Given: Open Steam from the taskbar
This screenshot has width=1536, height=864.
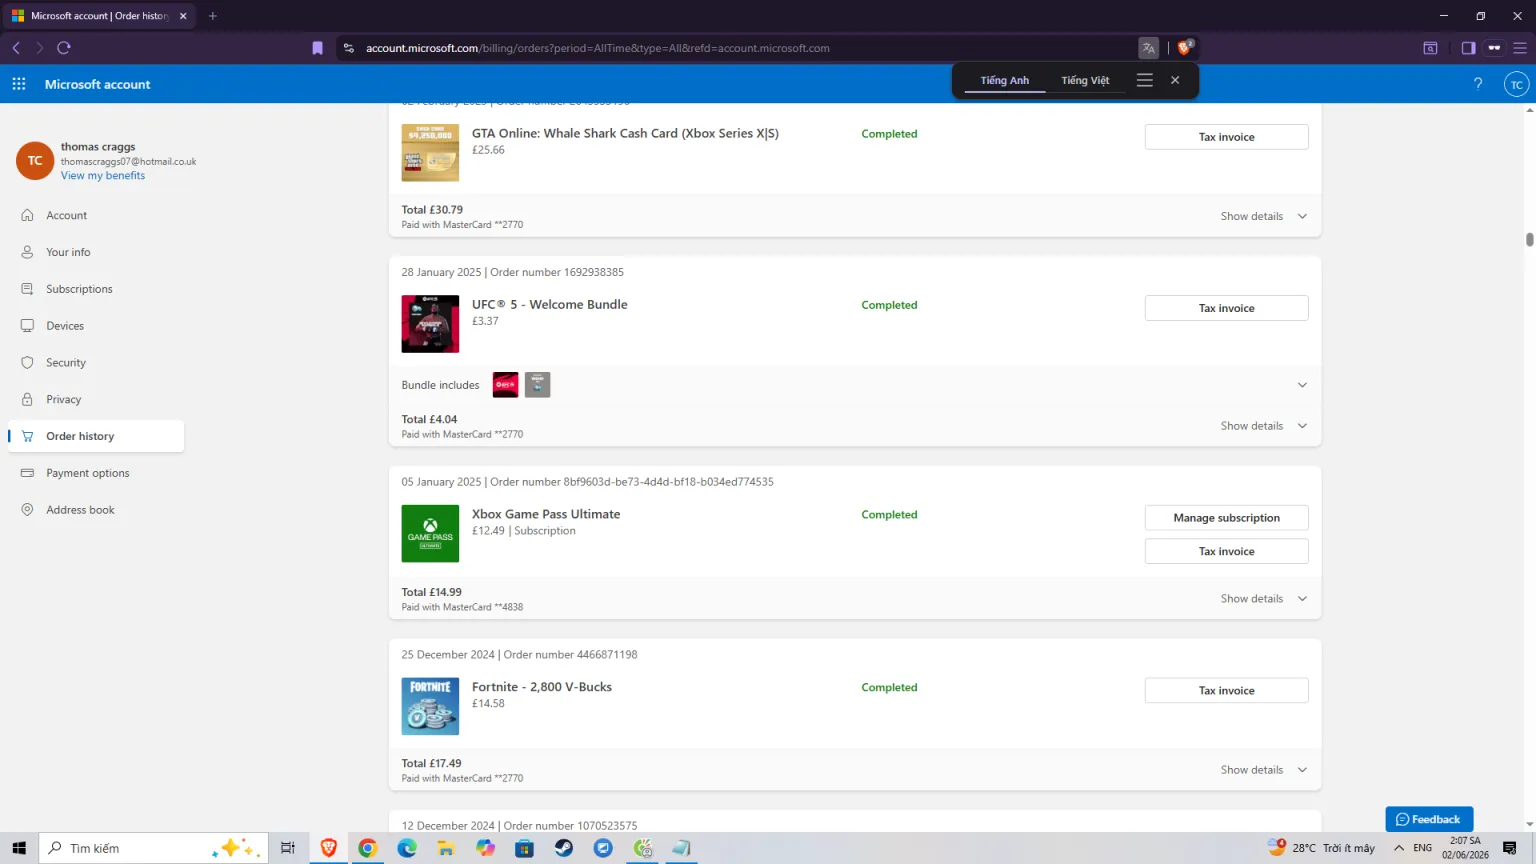Looking at the screenshot, I should click(564, 848).
